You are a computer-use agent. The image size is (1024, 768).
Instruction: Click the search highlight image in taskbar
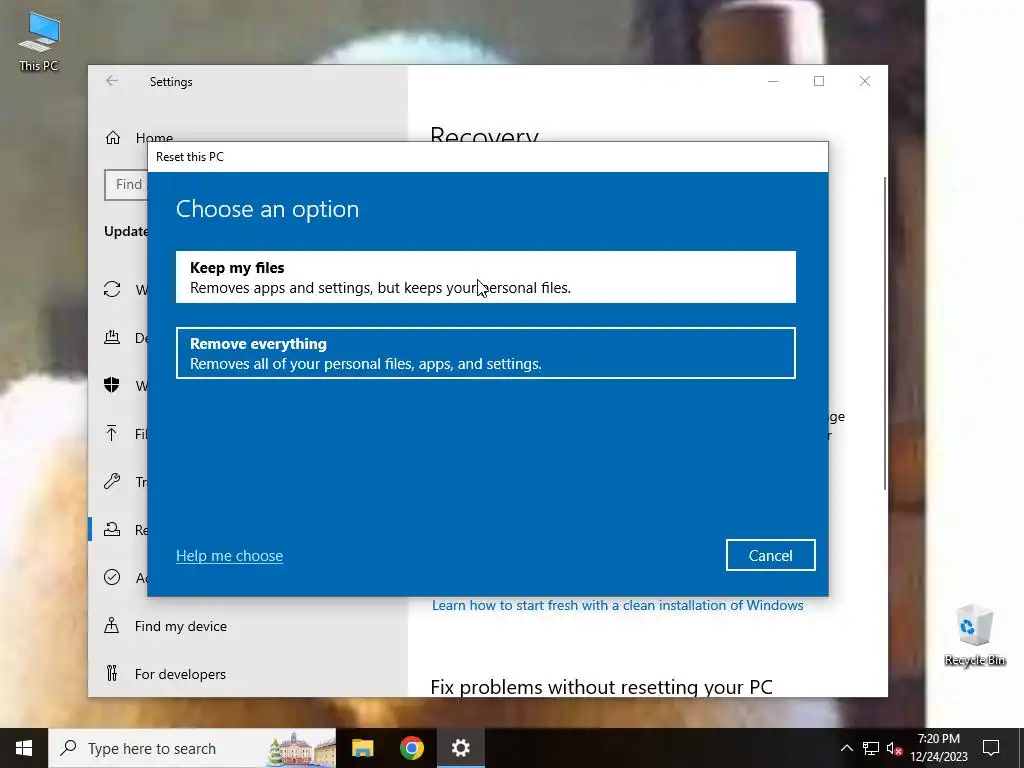[300, 748]
